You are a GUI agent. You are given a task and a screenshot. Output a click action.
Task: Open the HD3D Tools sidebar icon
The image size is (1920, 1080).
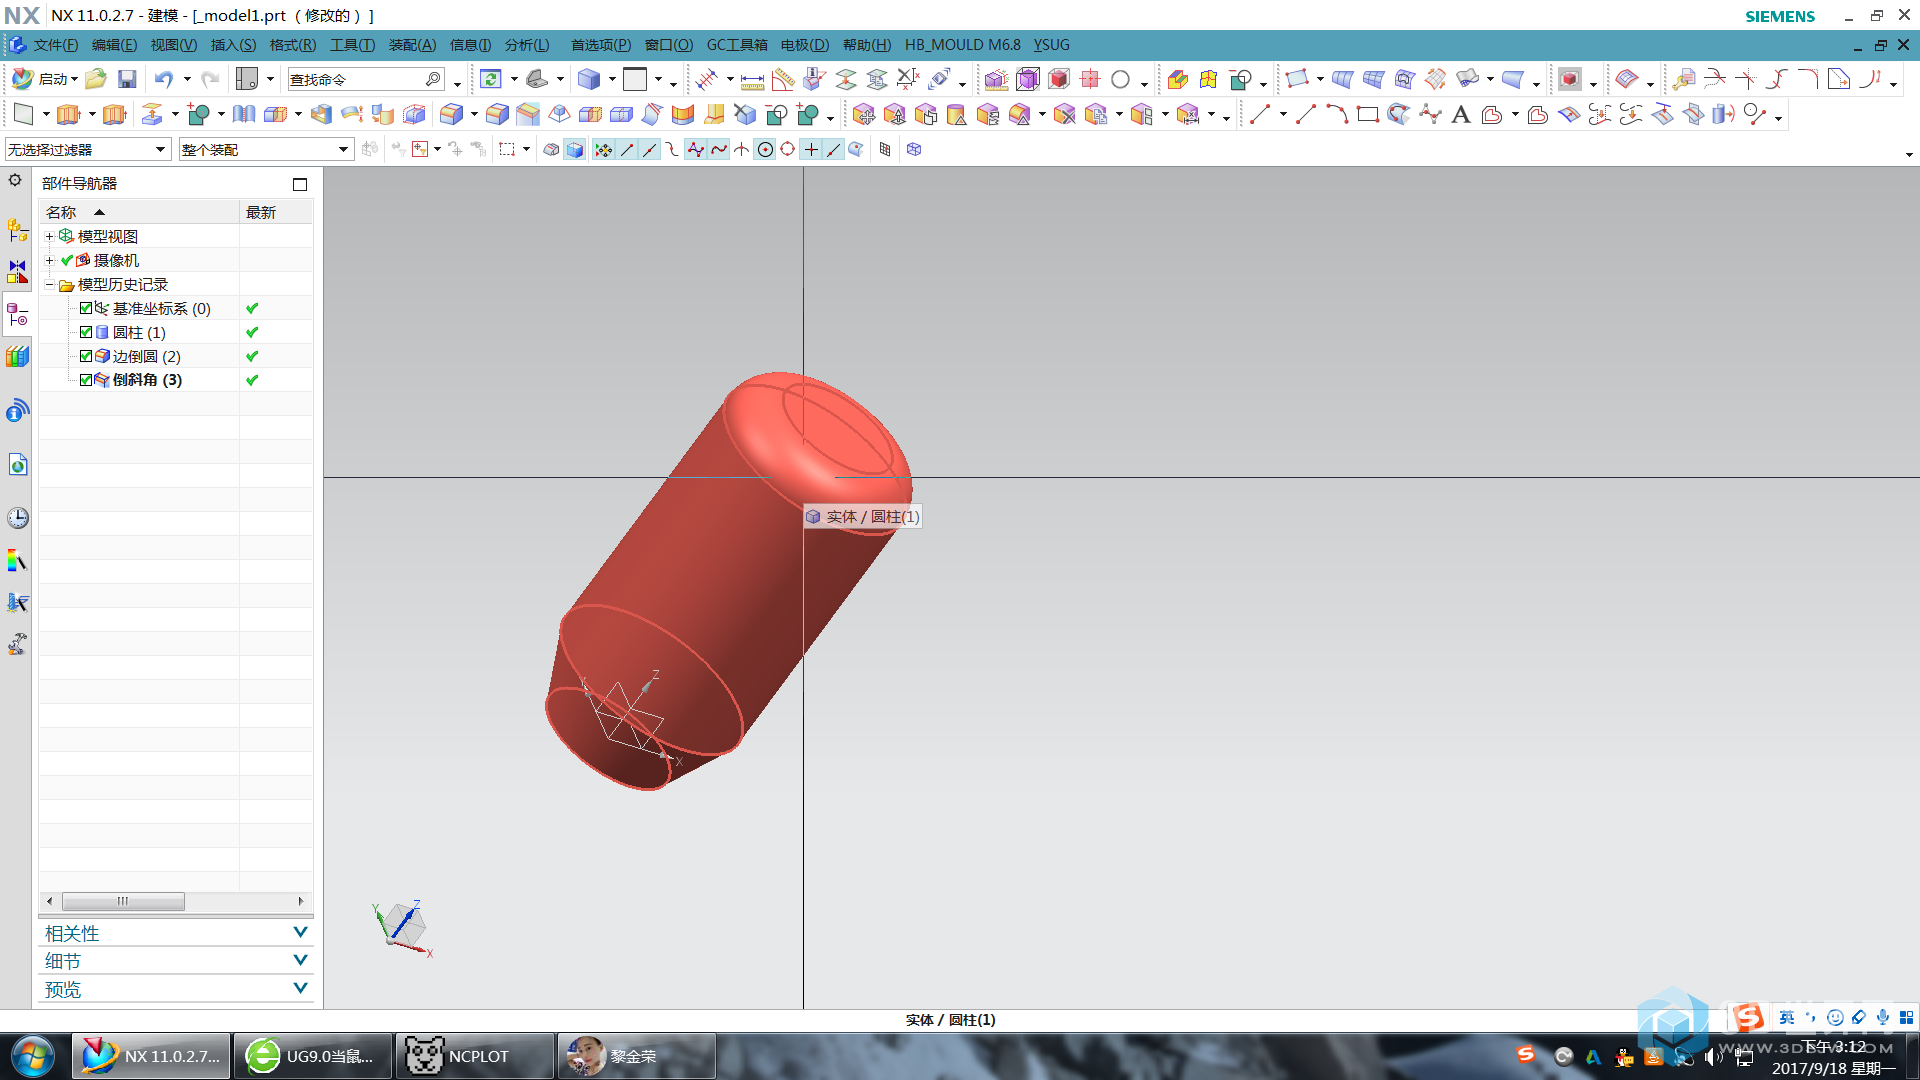pos(17,410)
